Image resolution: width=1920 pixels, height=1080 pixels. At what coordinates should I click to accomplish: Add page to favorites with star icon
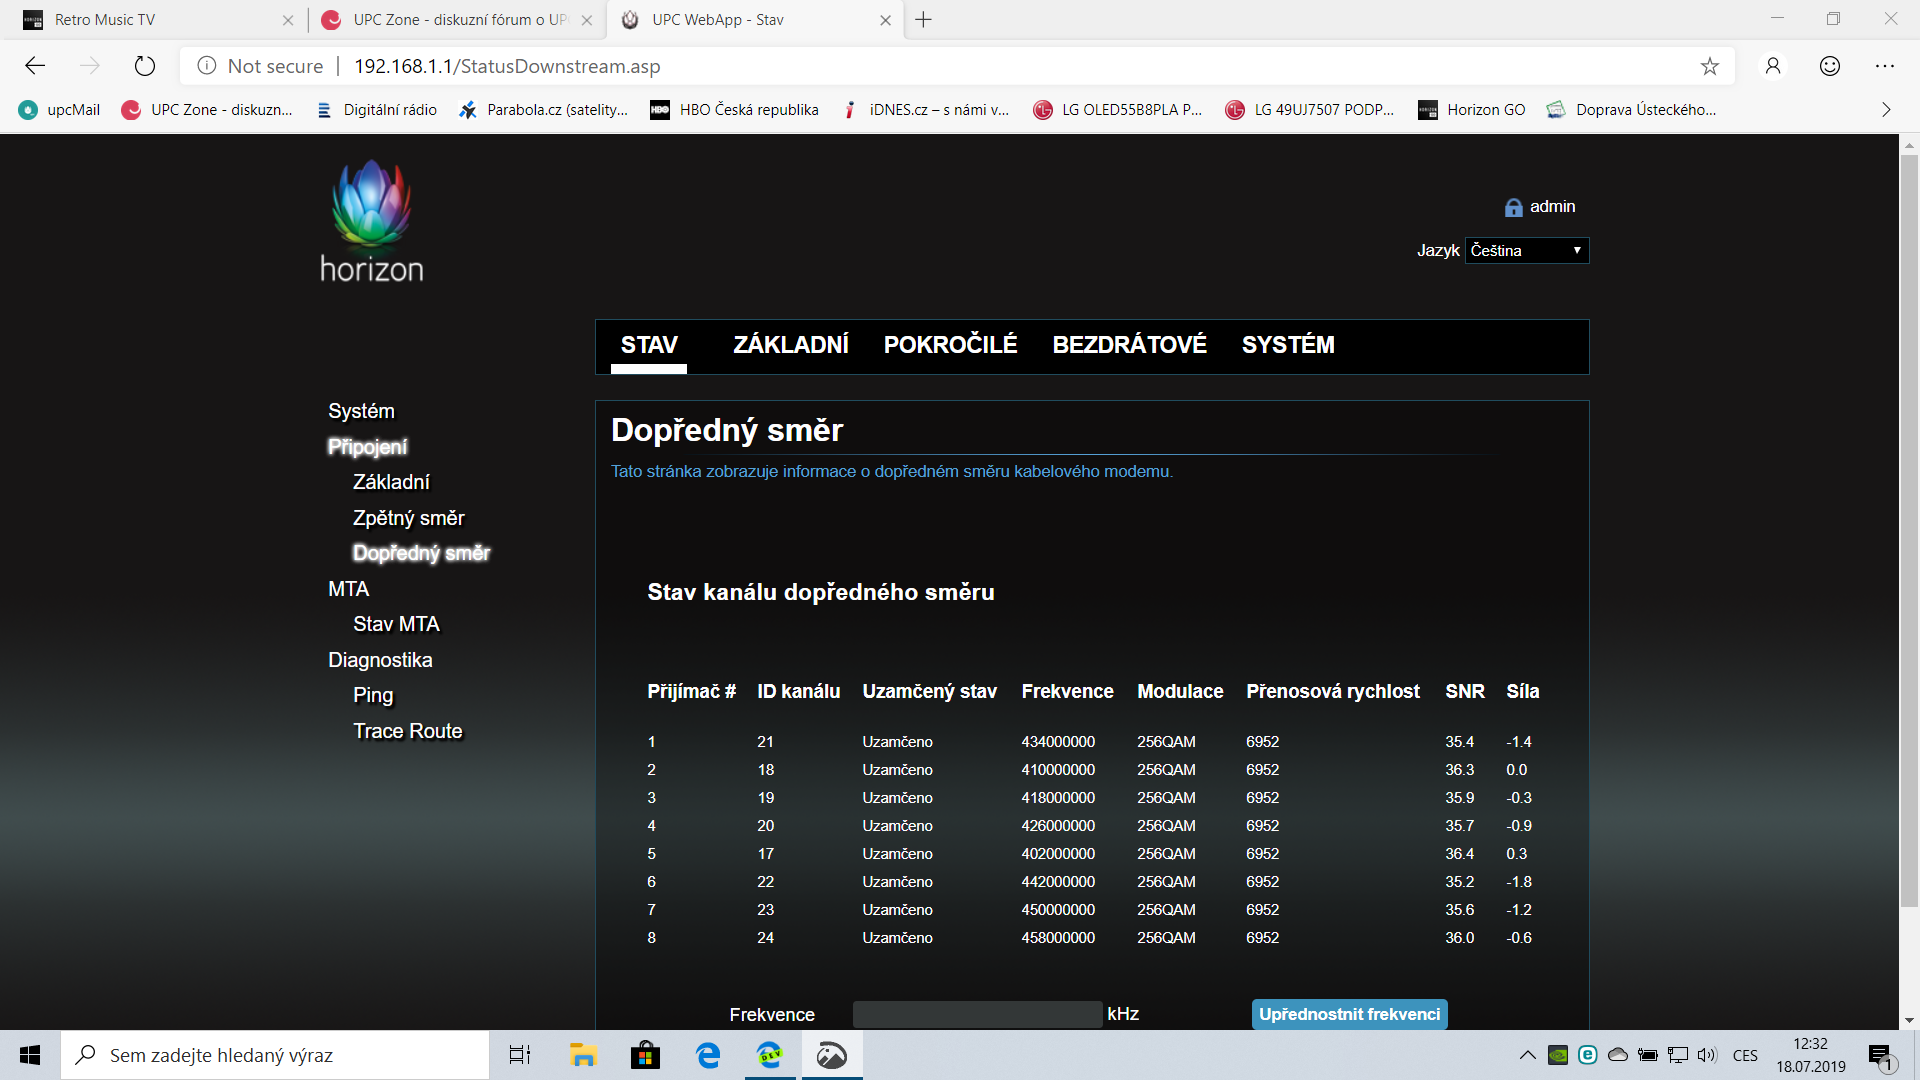[x=1710, y=66]
